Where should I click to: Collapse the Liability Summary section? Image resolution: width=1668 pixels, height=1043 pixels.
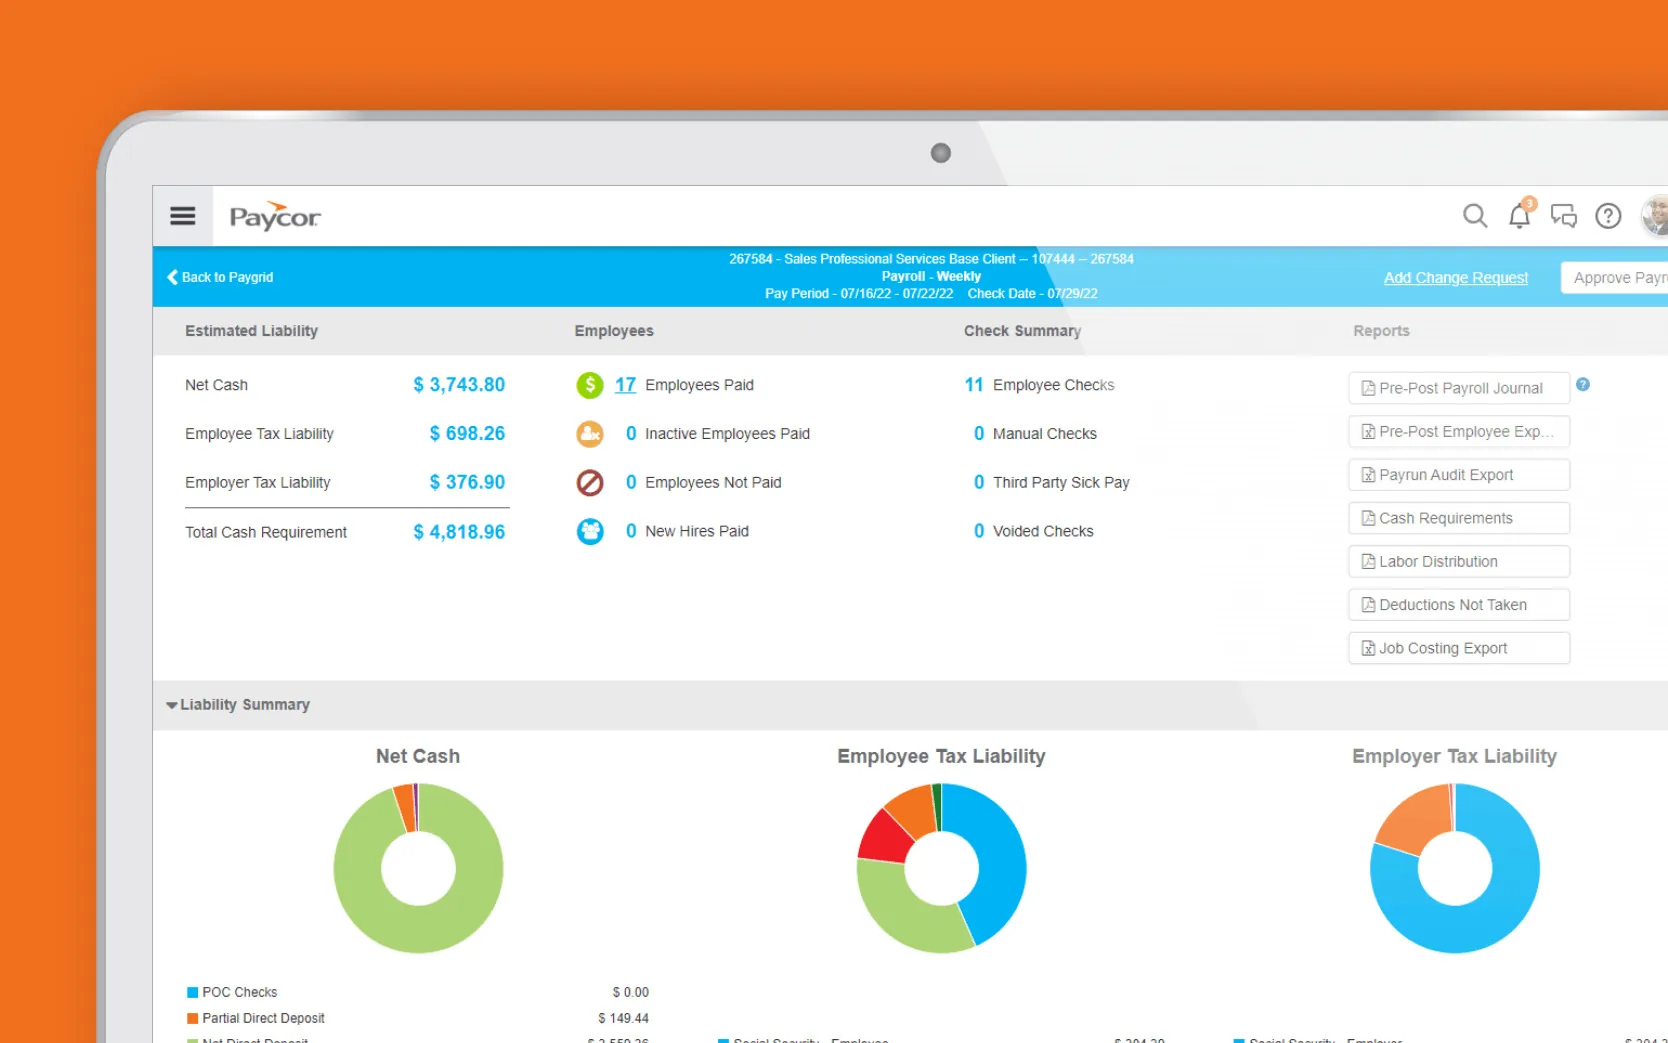point(238,705)
